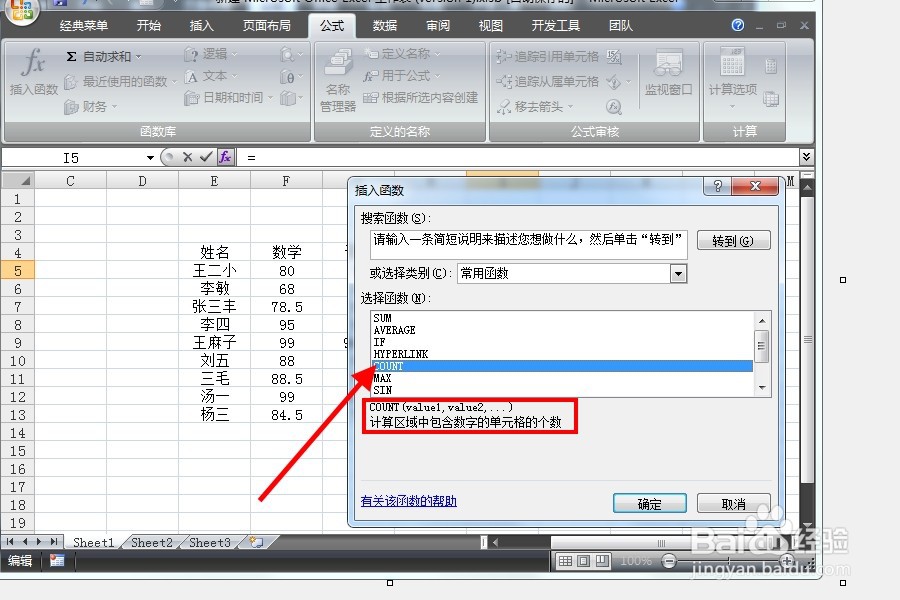Open the 或选择类别 category dropdown
This screenshot has height=600, width=900.
pyautogui.click(x=680, y=273)
